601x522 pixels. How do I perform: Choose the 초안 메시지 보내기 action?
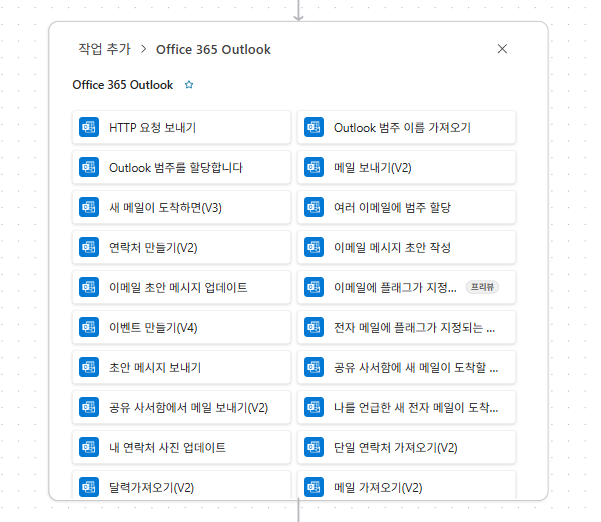[x=181, y=367]
